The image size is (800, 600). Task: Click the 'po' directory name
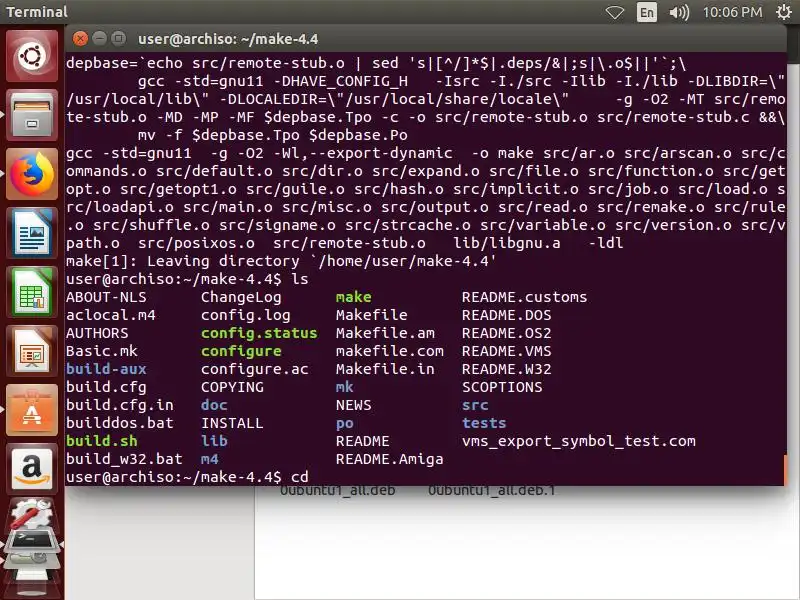coord(344,424)
